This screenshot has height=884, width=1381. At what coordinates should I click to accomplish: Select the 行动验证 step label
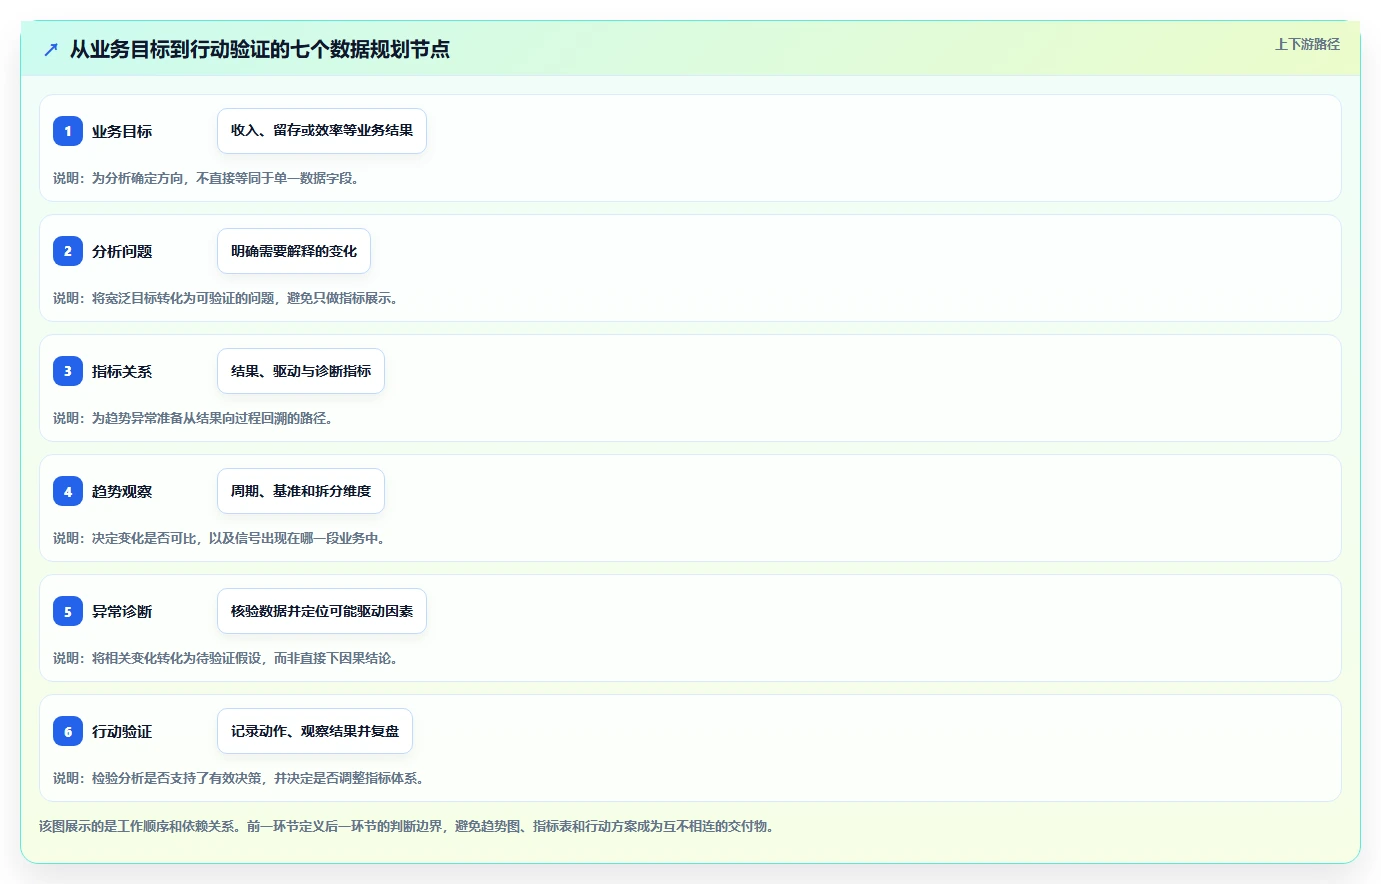tap(122, 731)
